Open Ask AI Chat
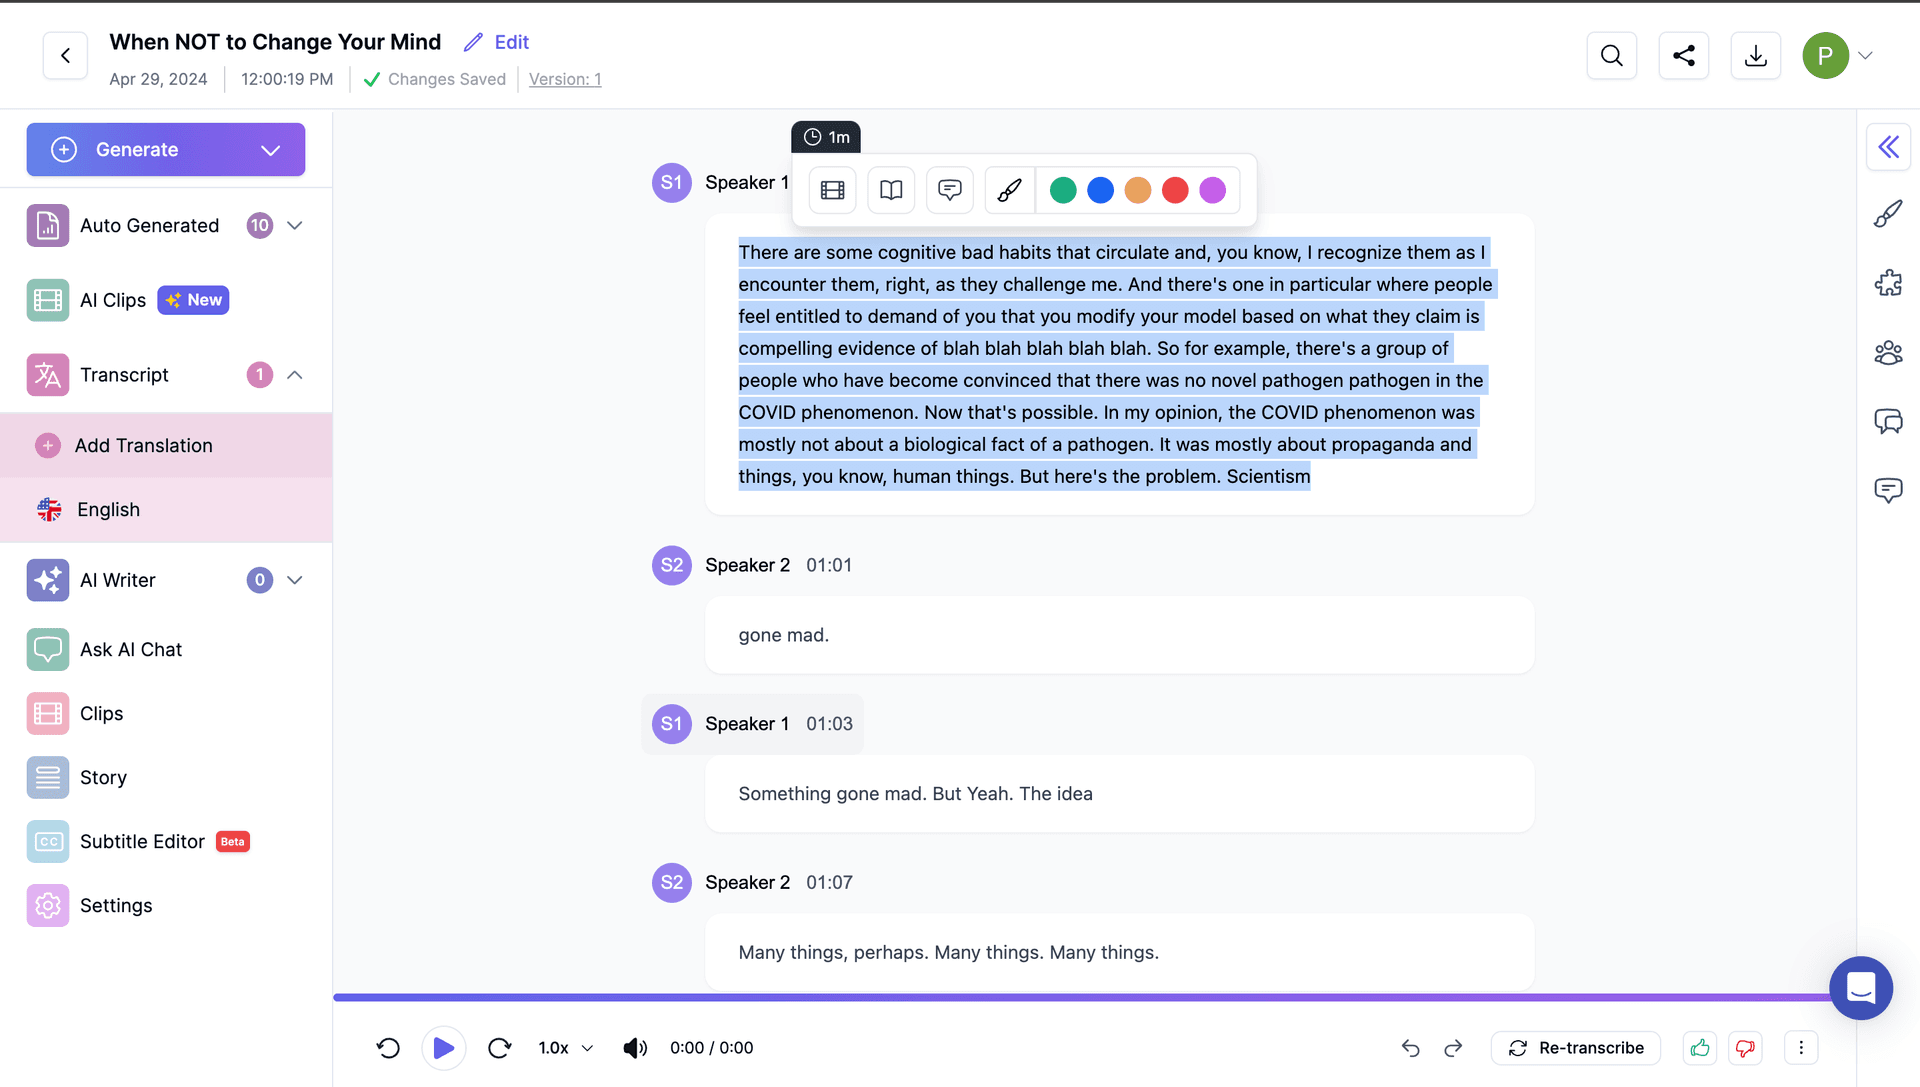Viewport: 1920px width, 1087px height. point(131,649)
